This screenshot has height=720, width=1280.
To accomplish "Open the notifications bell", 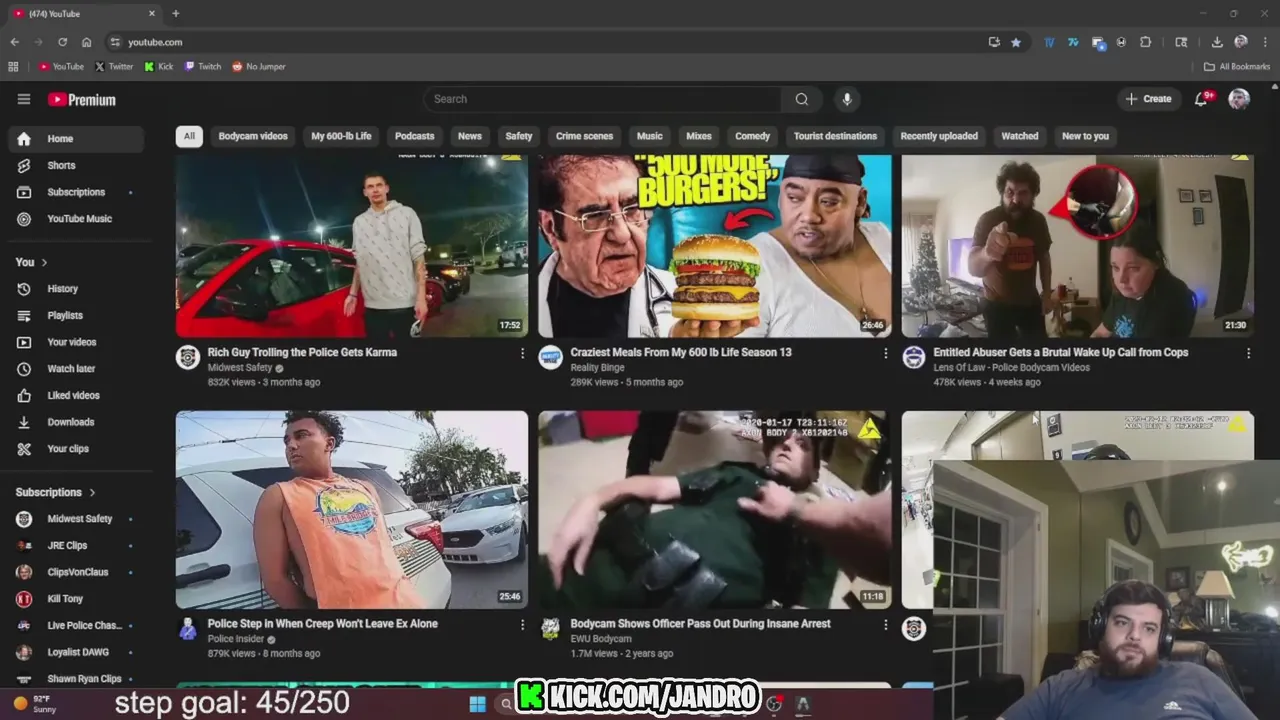I will tap(1203, 98).
